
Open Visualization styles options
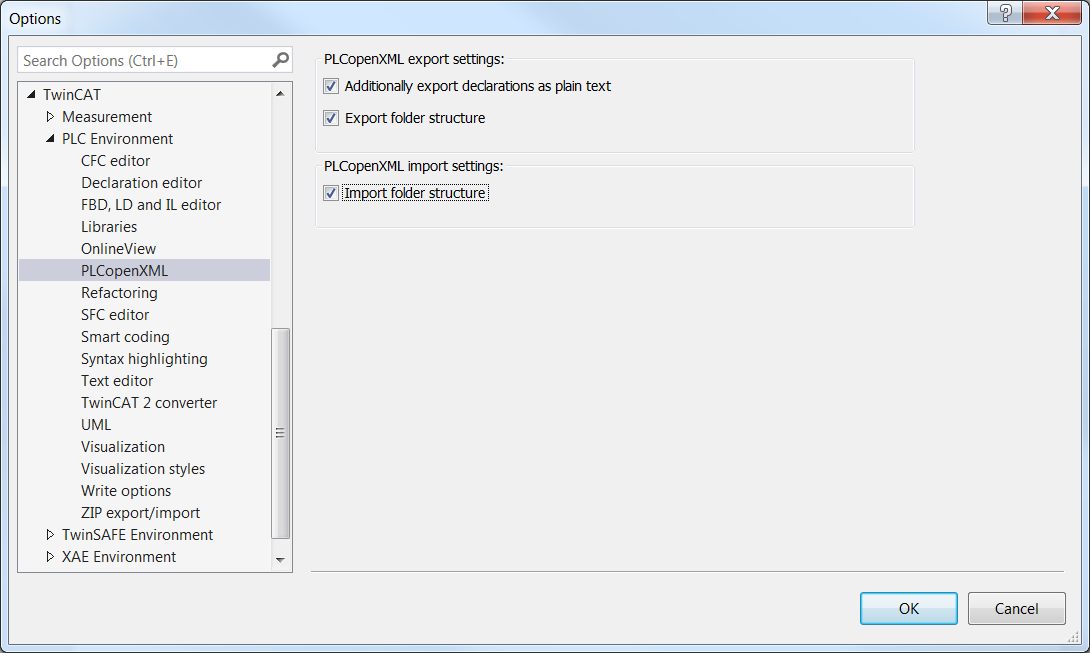(143, 469)
